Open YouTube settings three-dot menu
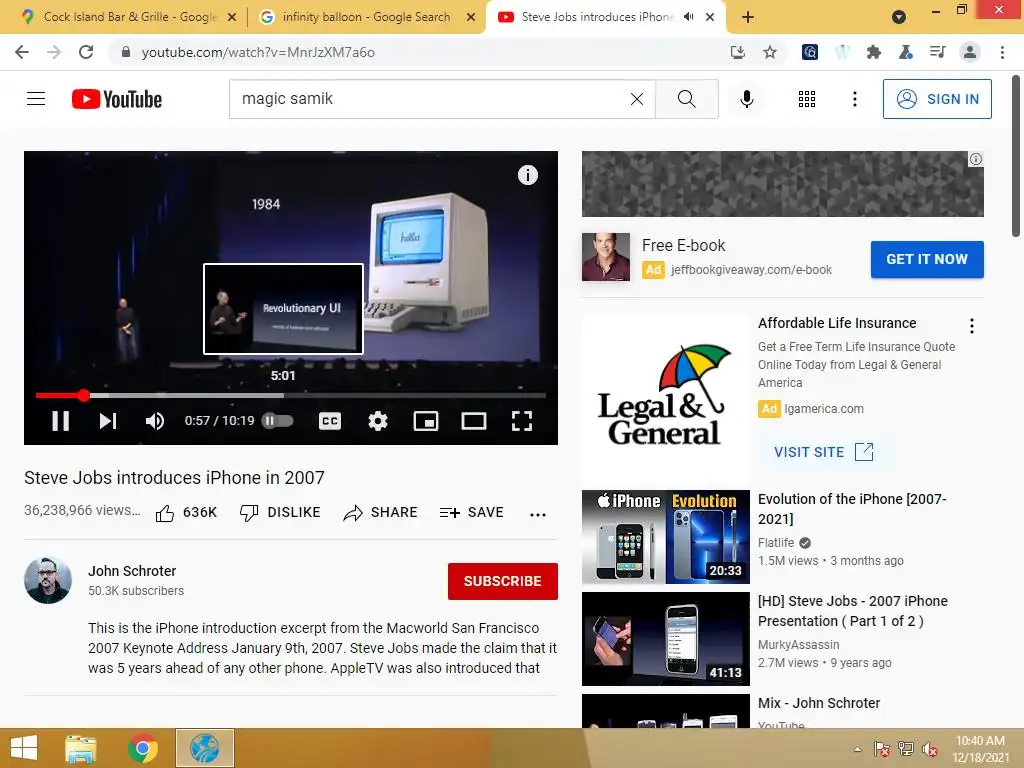Image resolution: width=1024 pixels, height=768 pixels. [x=854, y=99]
